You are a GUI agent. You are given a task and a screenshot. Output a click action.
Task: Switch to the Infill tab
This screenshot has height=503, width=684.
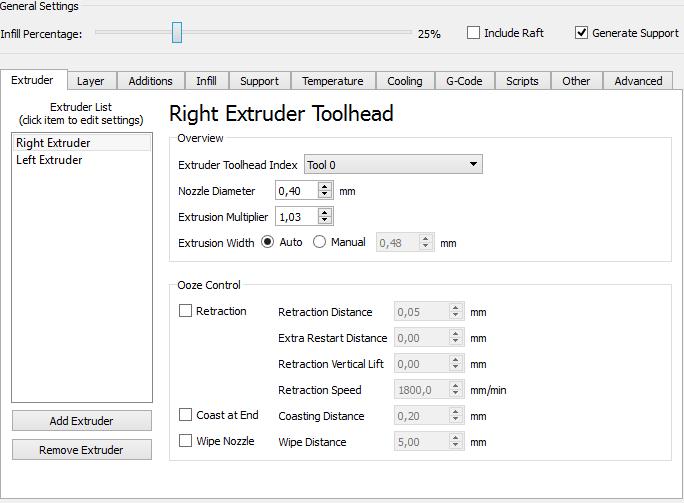[206, 81]
